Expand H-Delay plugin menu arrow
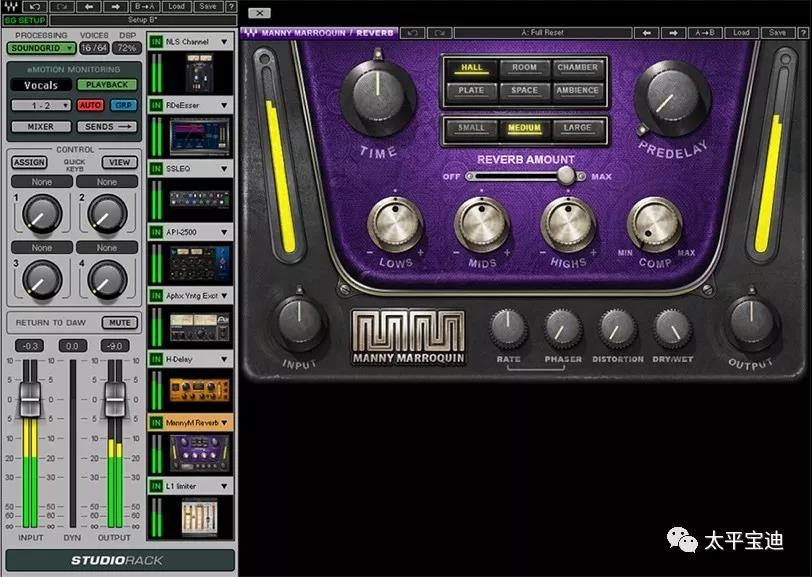Screen dimensions: 812x577 (x=224, y=359)
